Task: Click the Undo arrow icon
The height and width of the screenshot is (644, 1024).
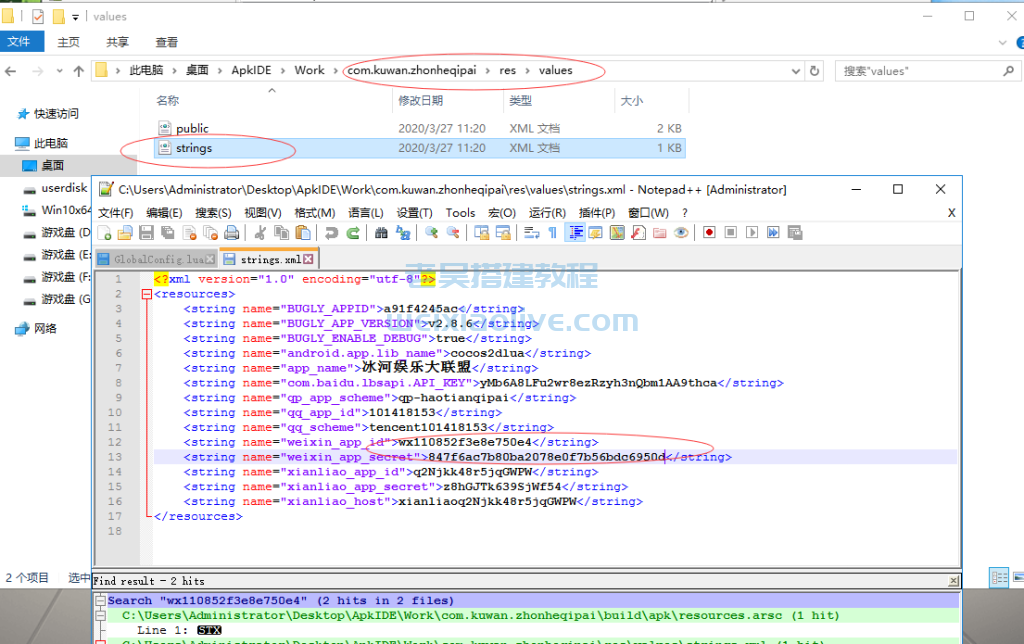Action: click(x=331, y=233)
